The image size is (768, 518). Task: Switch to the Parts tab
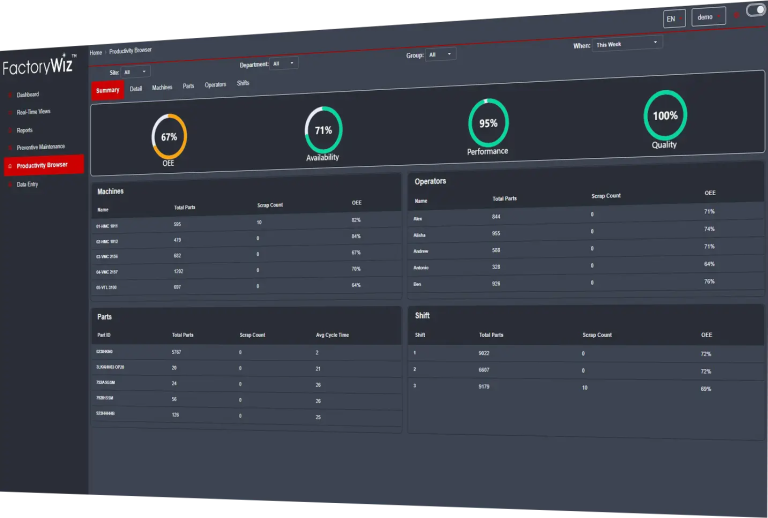tap(188, 86)
